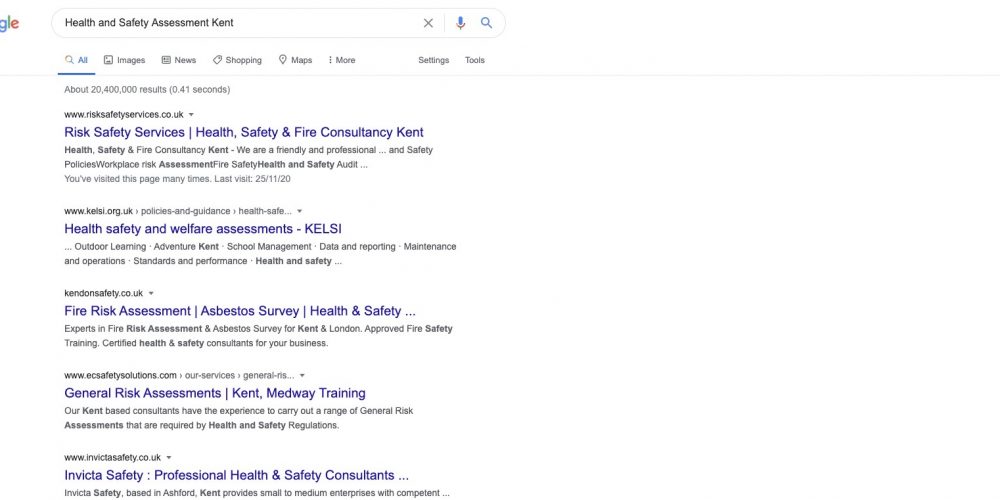
Task: Expand options arrow next to kelsi.org.uk URL
Action: point(300,211)
